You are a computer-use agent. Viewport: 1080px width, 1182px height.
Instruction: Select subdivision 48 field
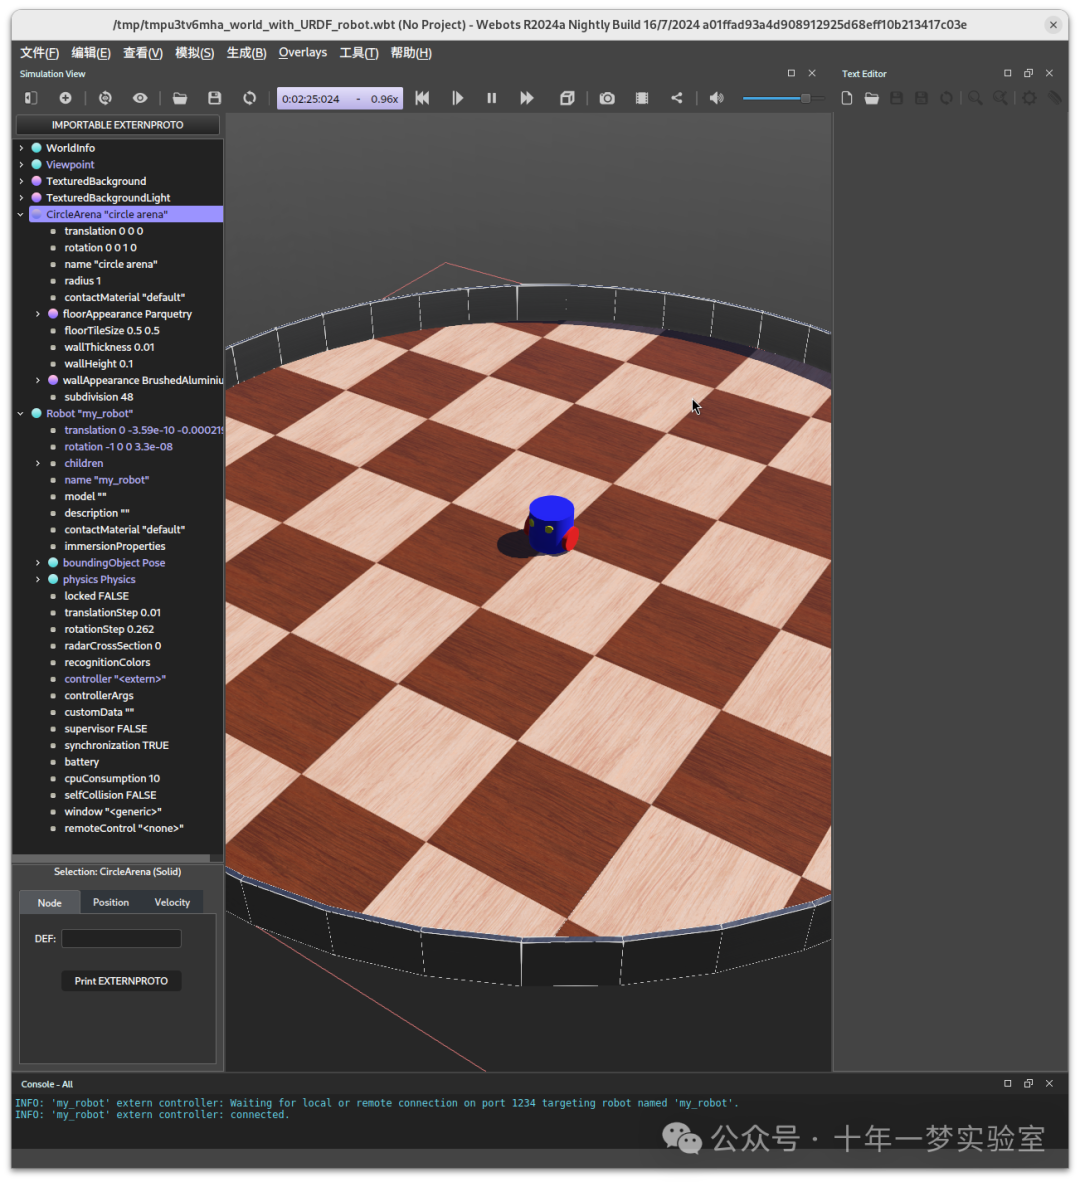99,397
